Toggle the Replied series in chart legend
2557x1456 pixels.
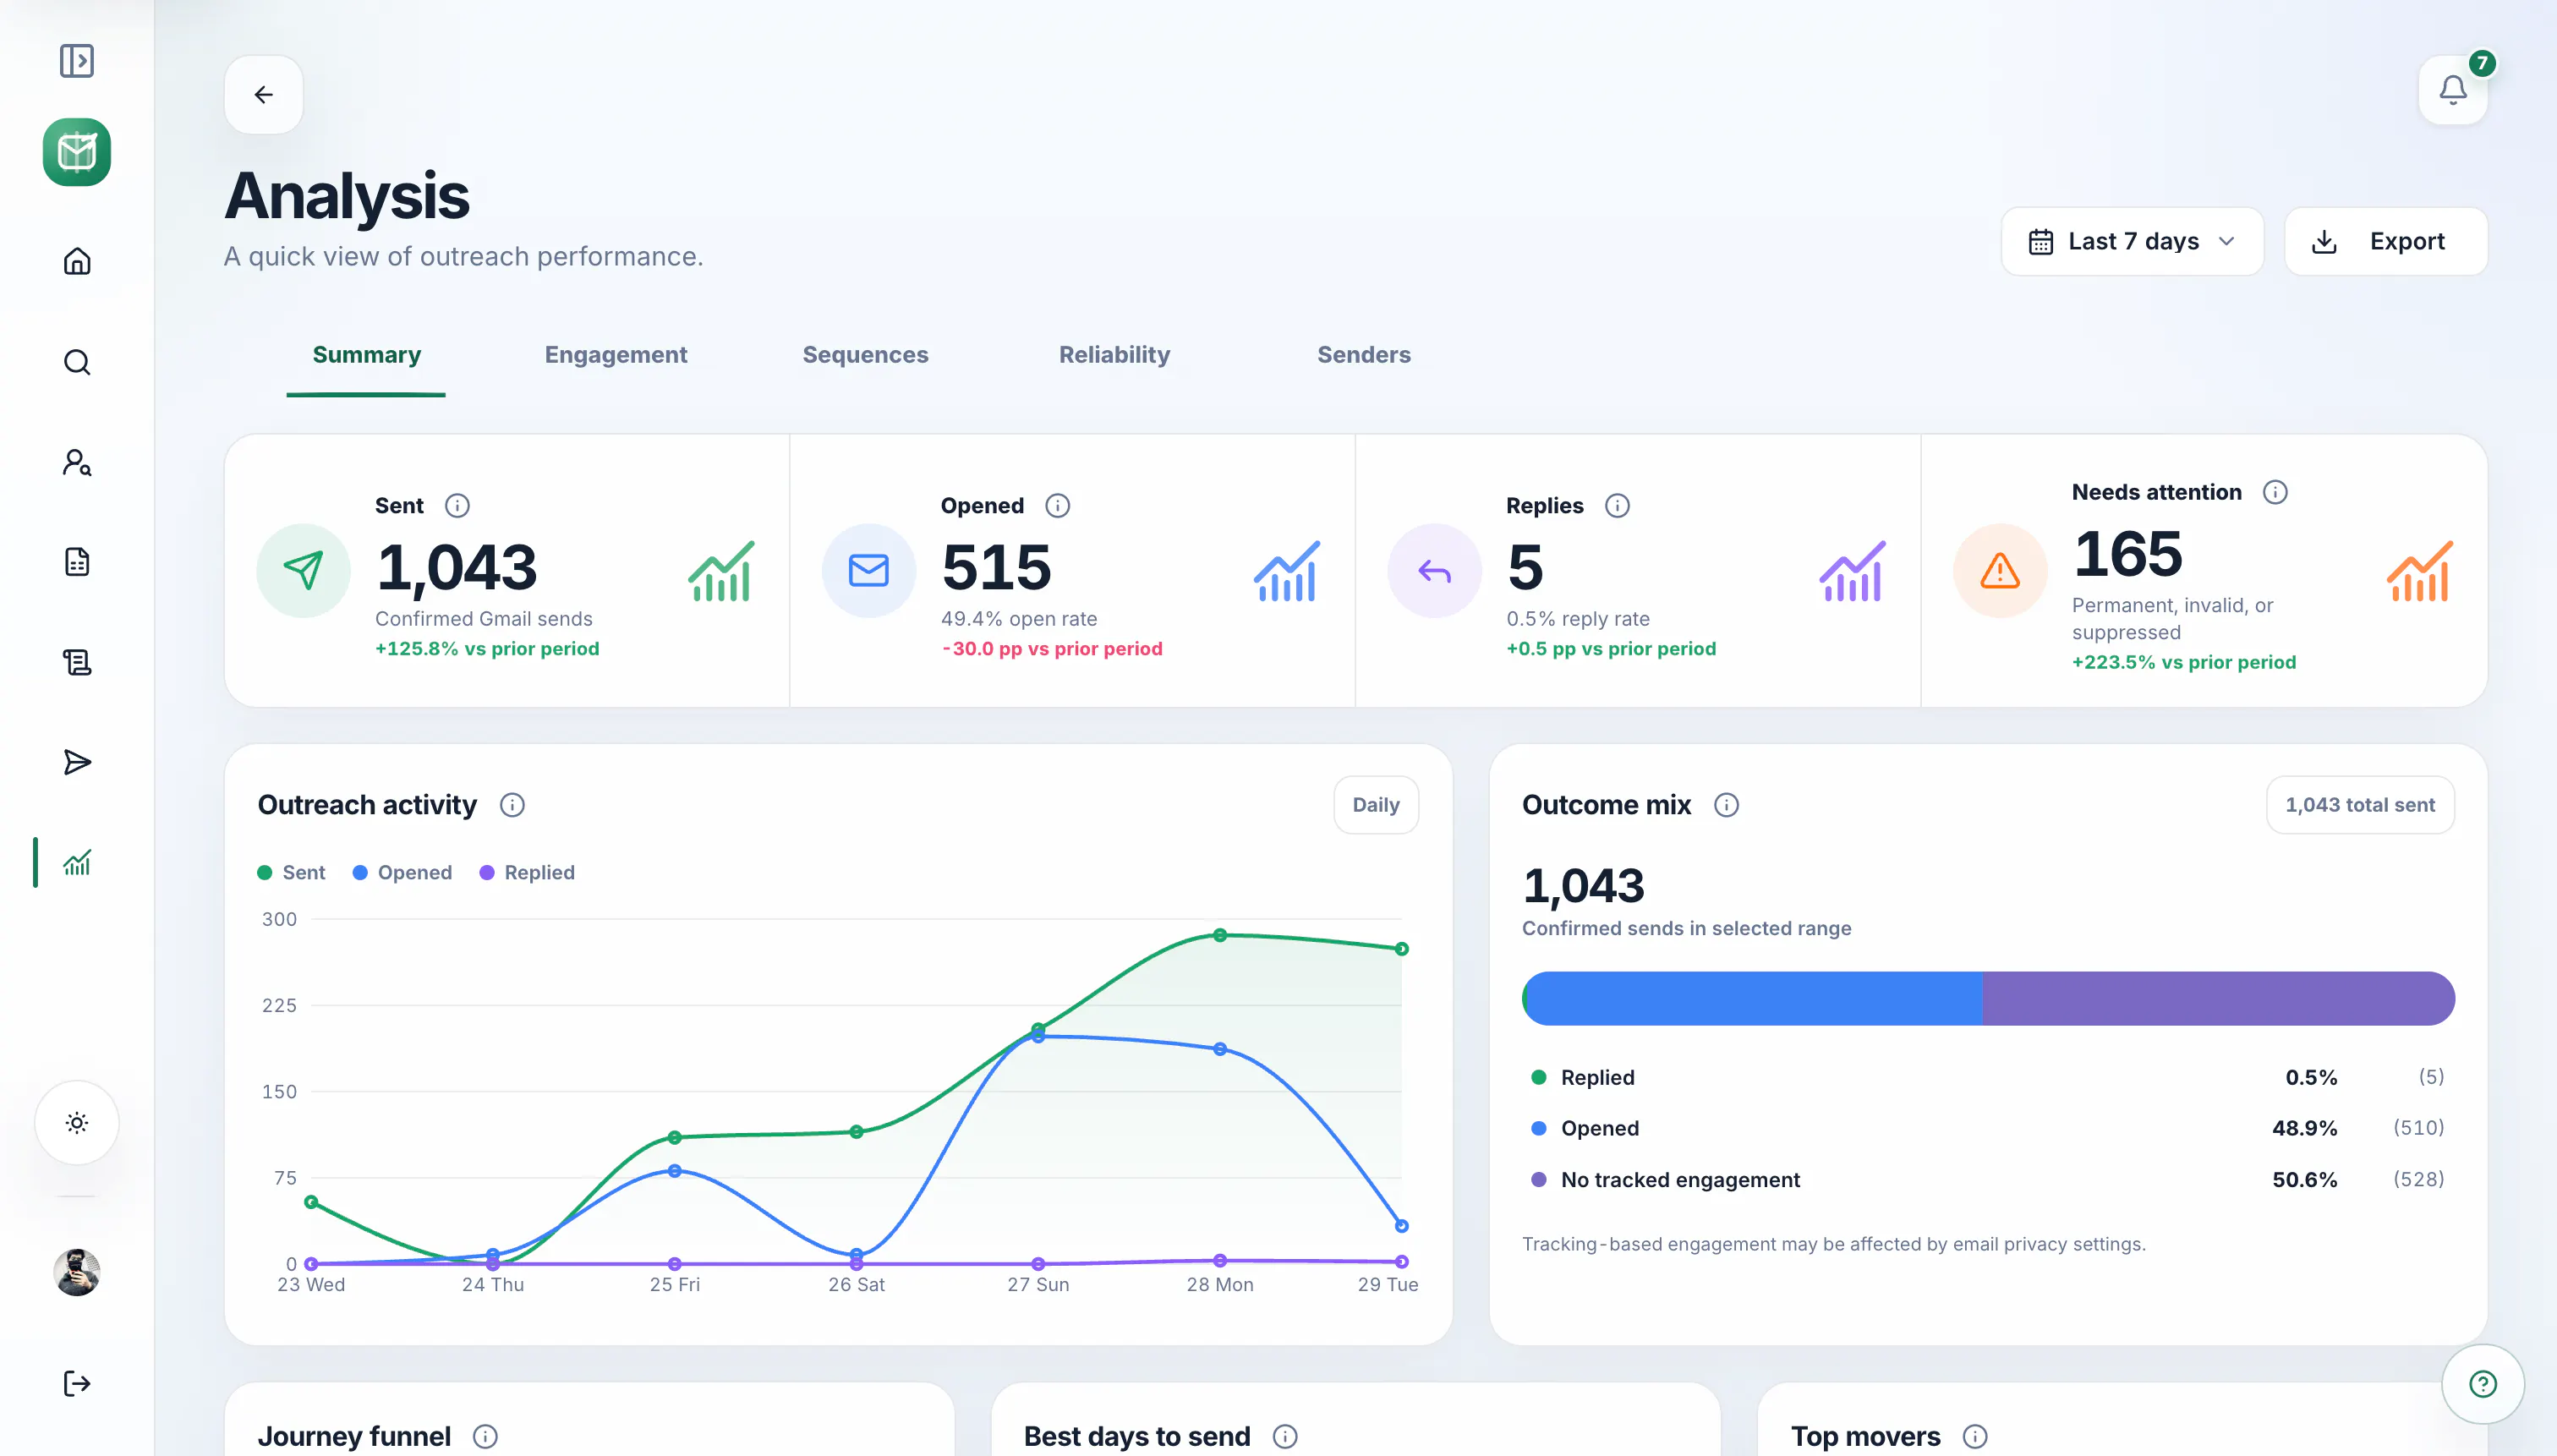click(x=527, y=873)
